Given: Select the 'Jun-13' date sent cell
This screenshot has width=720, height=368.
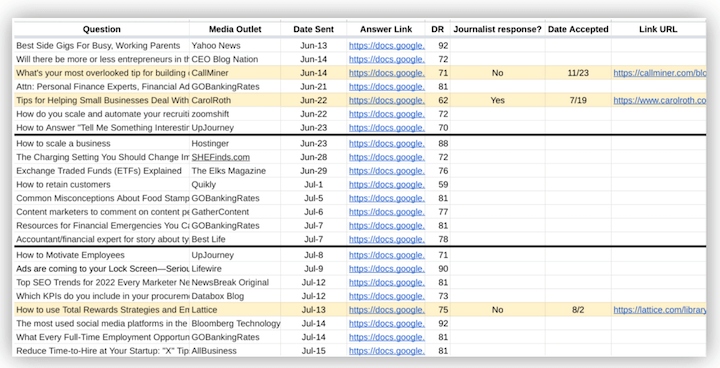Looking at the screenshot, I should (314, 45).
